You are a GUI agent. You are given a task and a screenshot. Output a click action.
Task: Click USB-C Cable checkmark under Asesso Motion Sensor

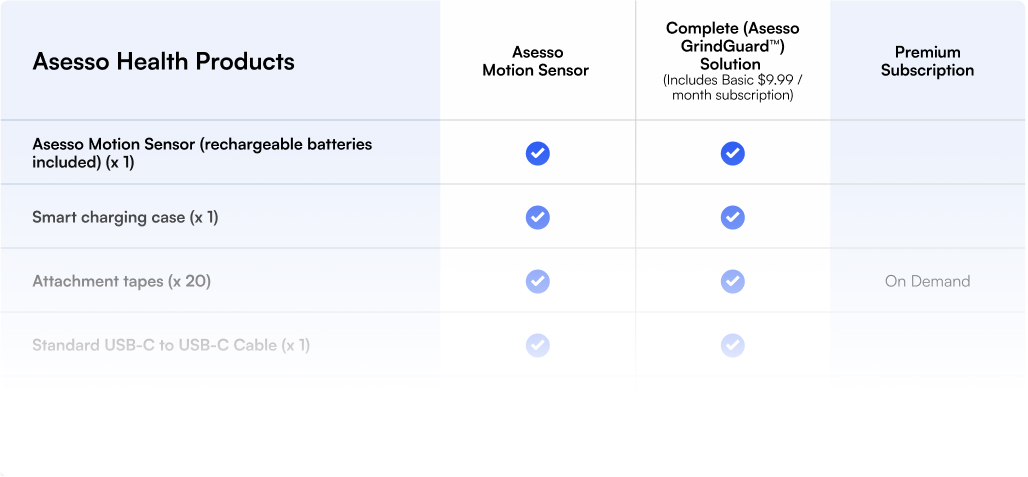coord(538,345)
